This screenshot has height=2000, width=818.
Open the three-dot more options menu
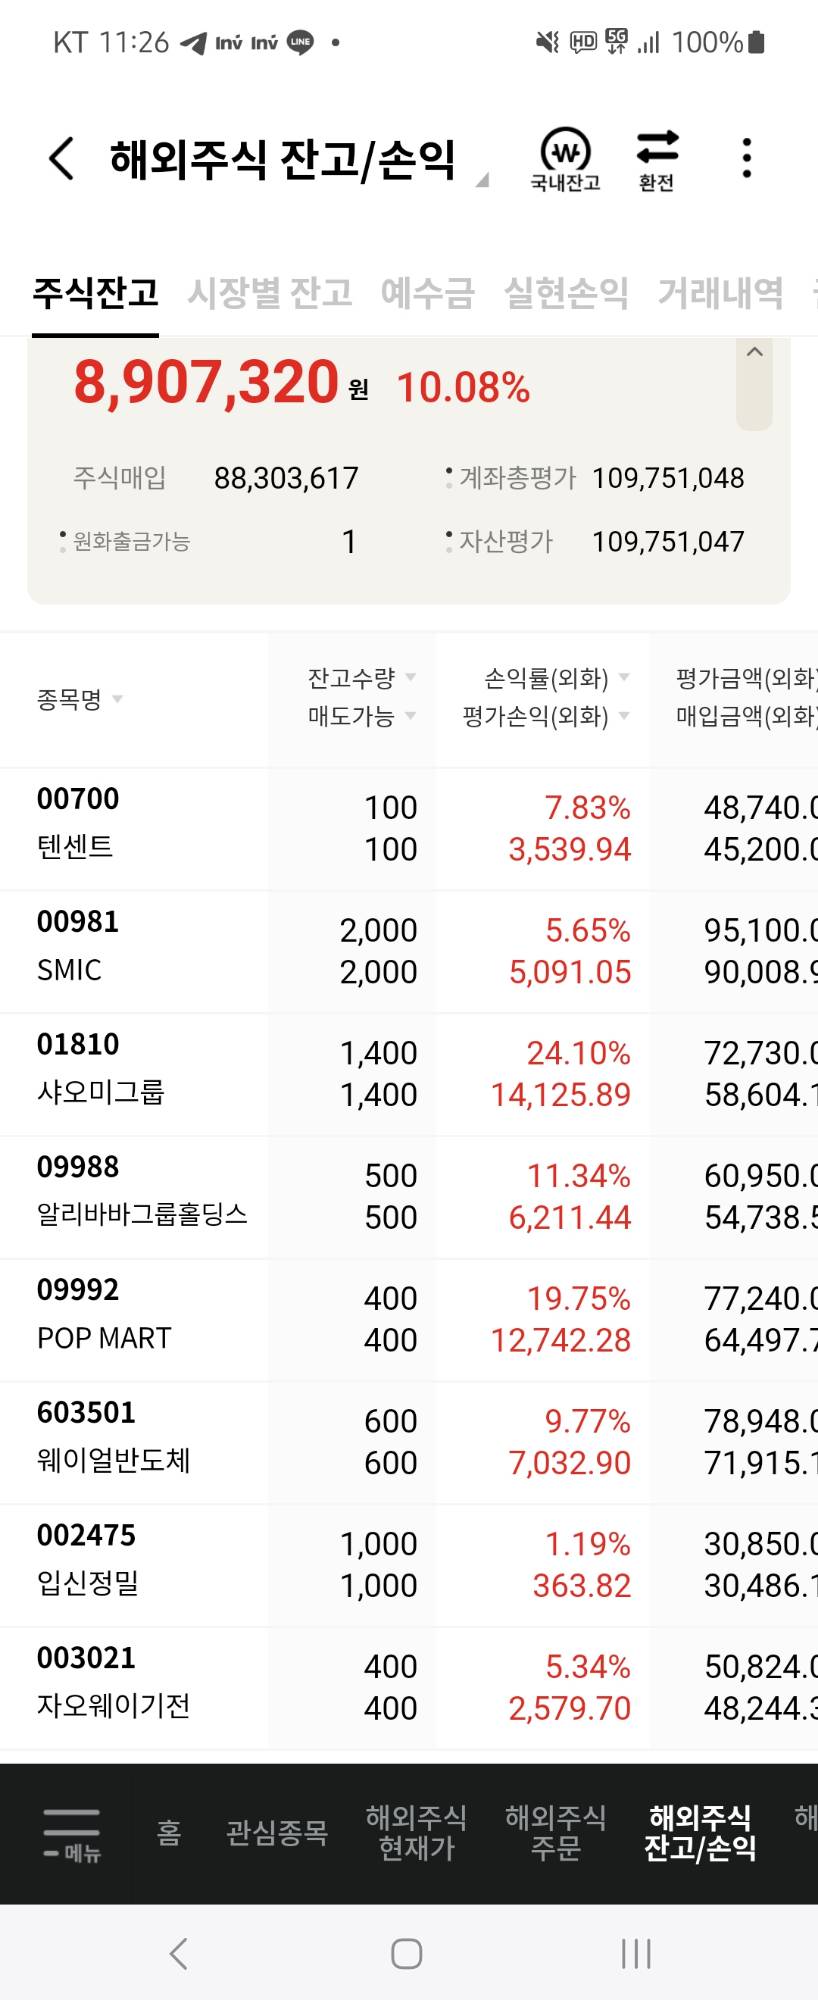pos(746,158)
